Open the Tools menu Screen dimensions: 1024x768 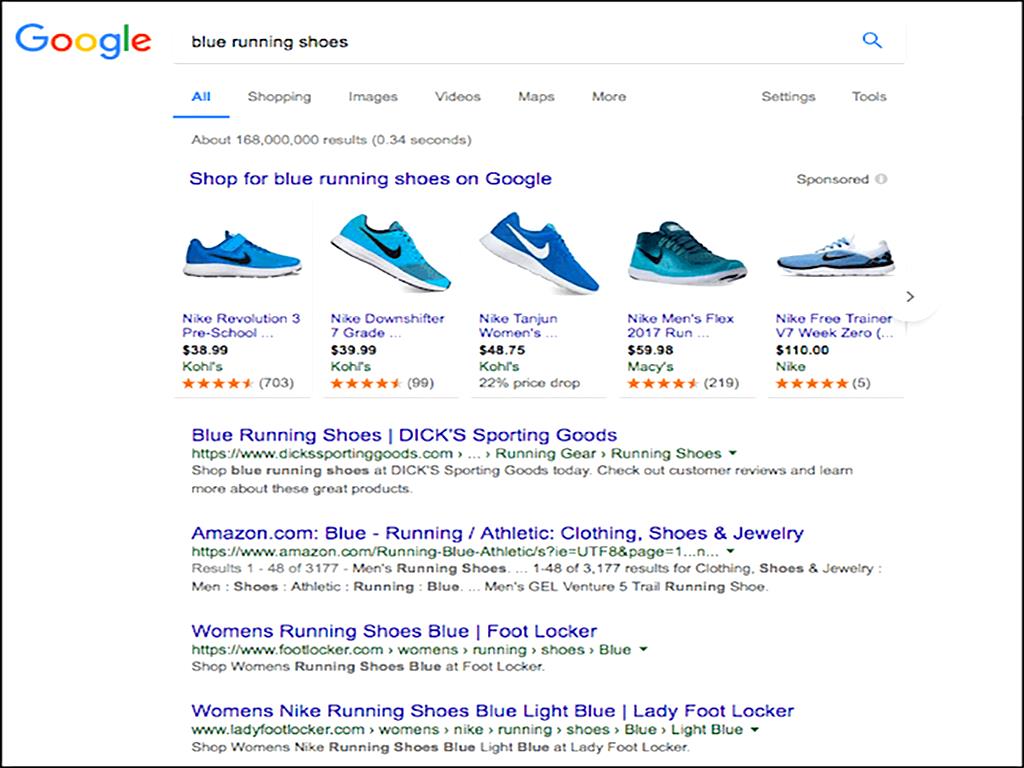(x=868, y=96)
